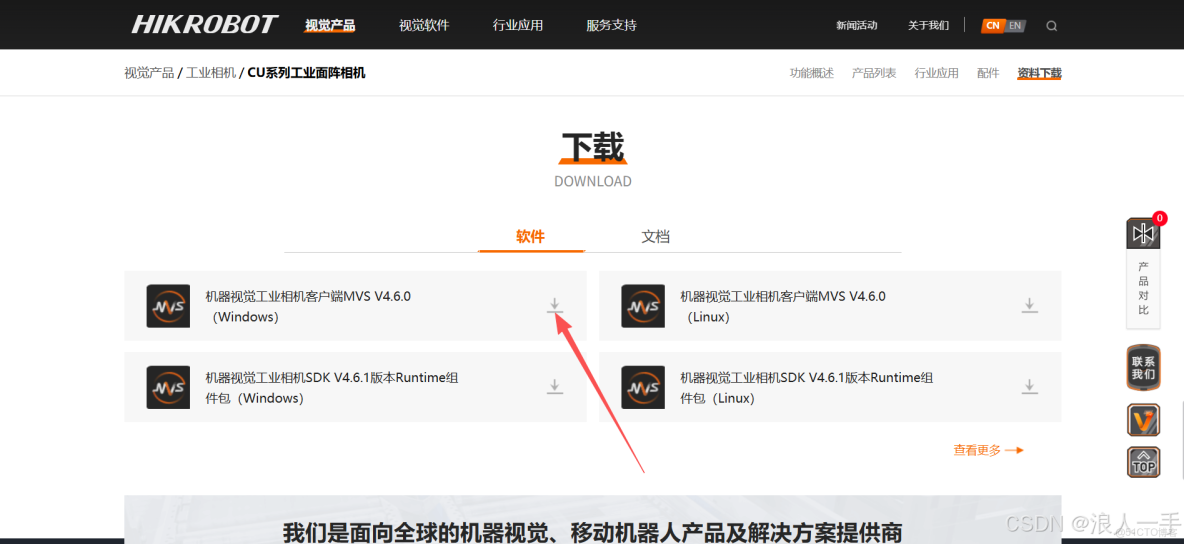Viewport: 1184px width, 544px height.
Task: Jump to 行业应用 section in sub-navigation
Action: 937,73
